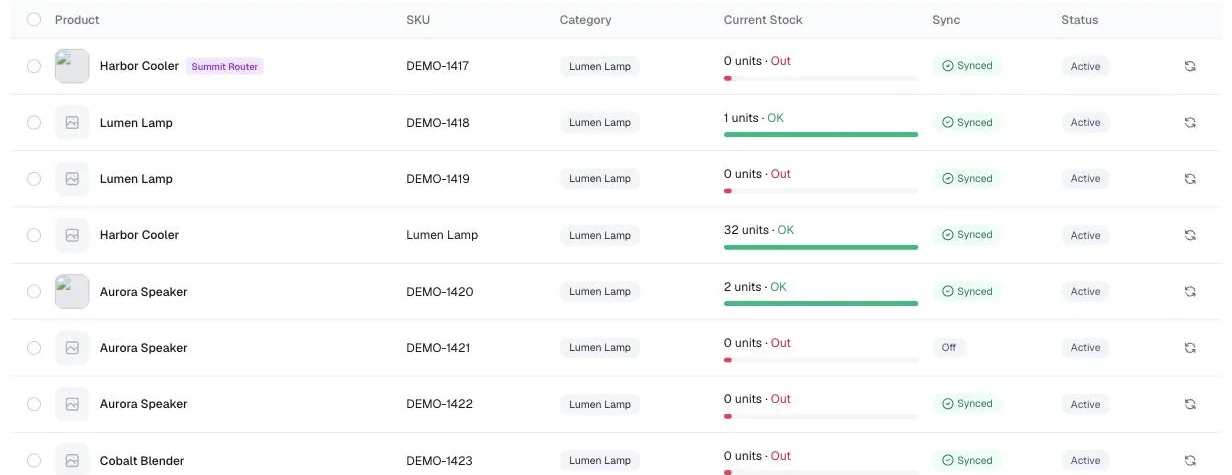Screen dimensions: 1232x475
Task: Sort by the Category column header
Action: click(585, 20)
